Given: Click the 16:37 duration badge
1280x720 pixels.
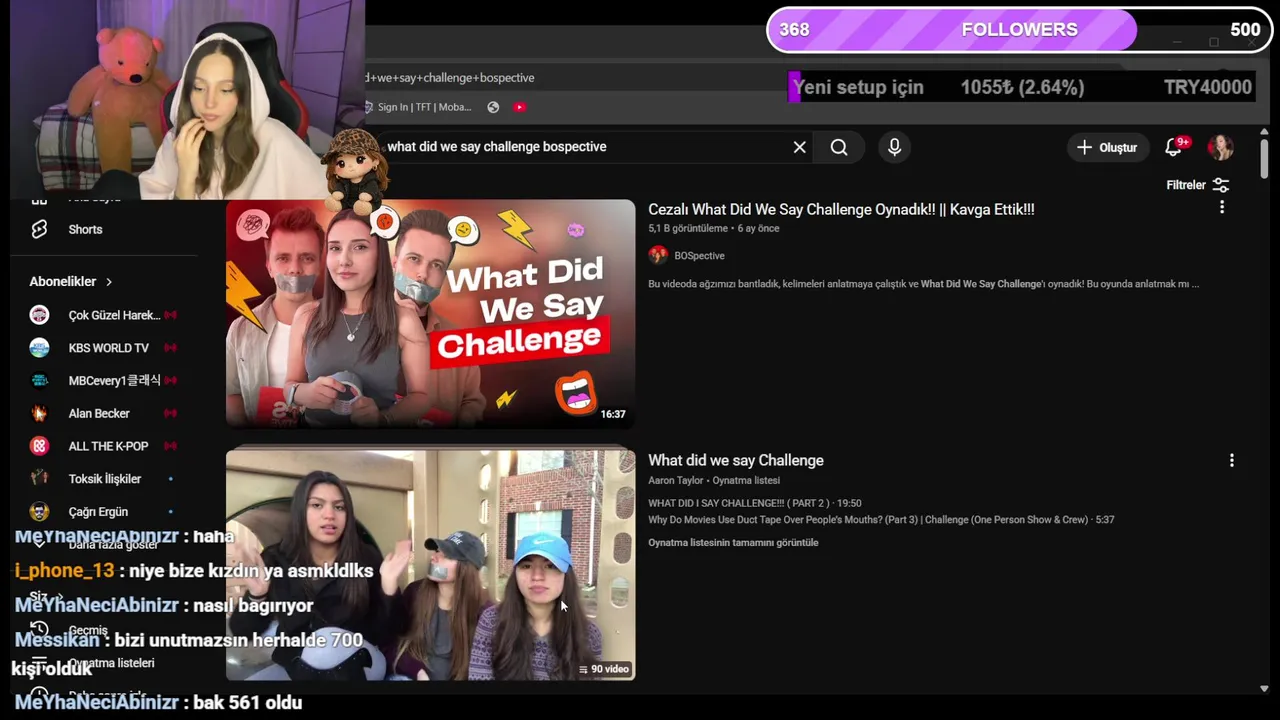Looking at the screenshot, I should coord(613,414).
